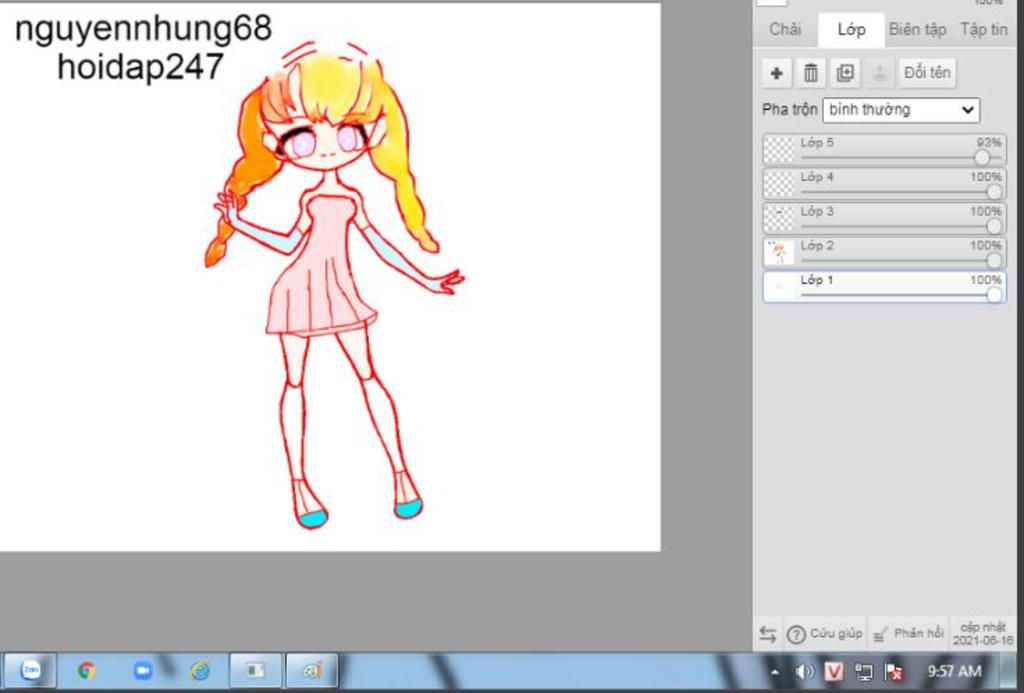Select layer Lớp 4
The image size is (1024, 693).
point(884,184)
